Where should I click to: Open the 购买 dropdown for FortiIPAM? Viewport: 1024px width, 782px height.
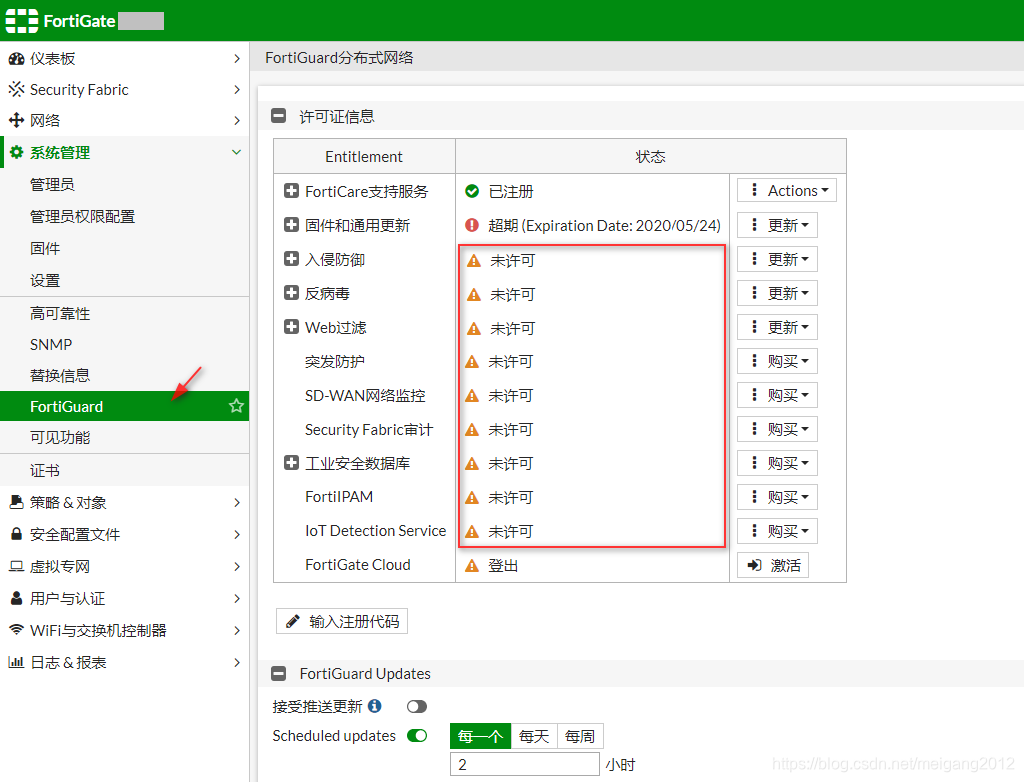point(777,497)
